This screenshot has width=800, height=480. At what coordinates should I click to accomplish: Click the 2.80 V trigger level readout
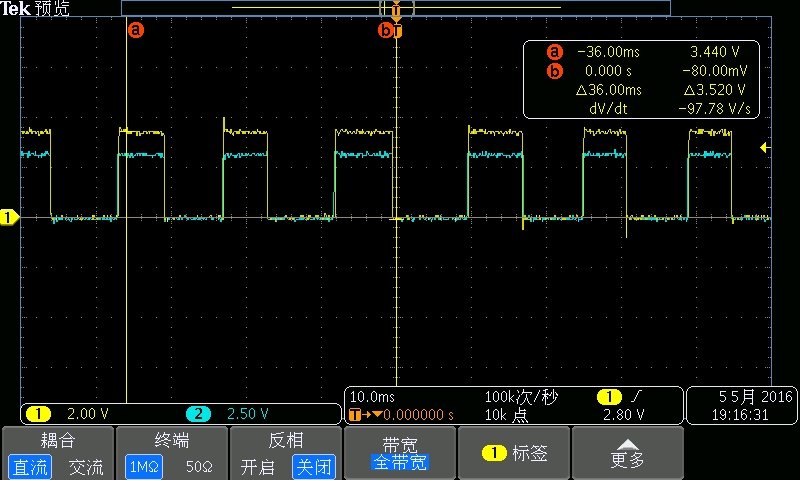(623, 415)
